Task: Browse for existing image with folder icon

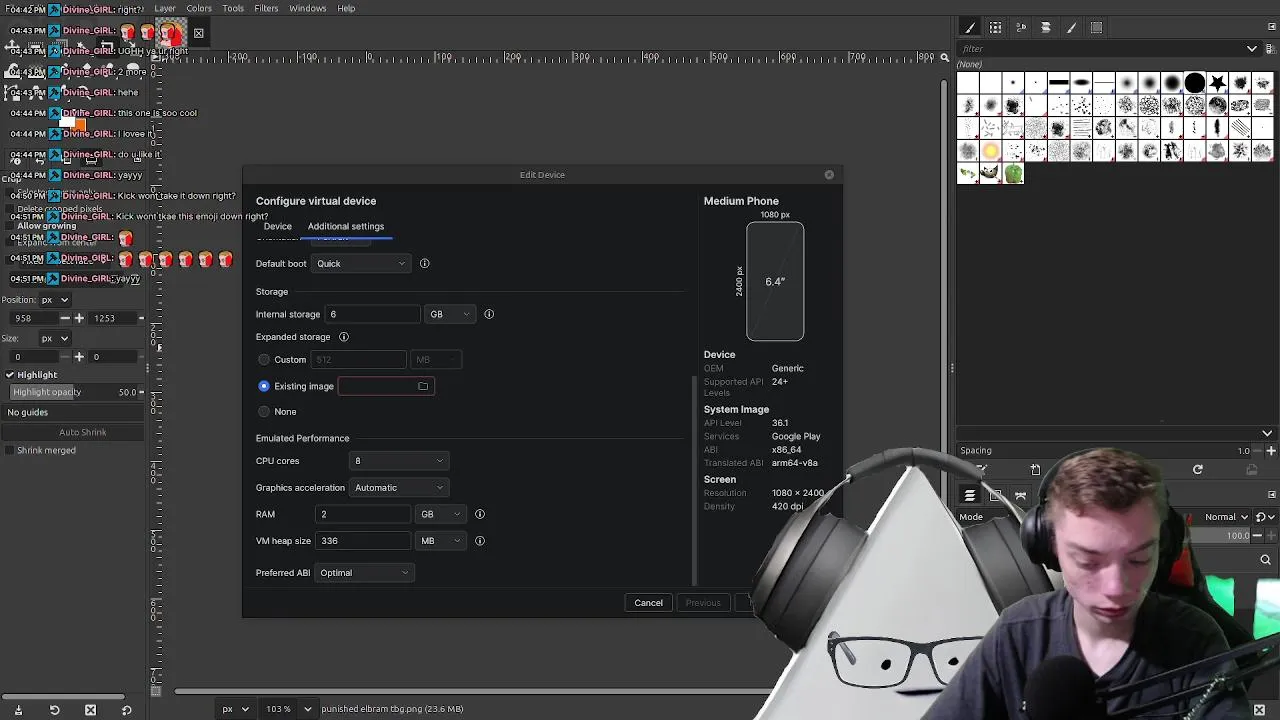Action: point(423,386)
